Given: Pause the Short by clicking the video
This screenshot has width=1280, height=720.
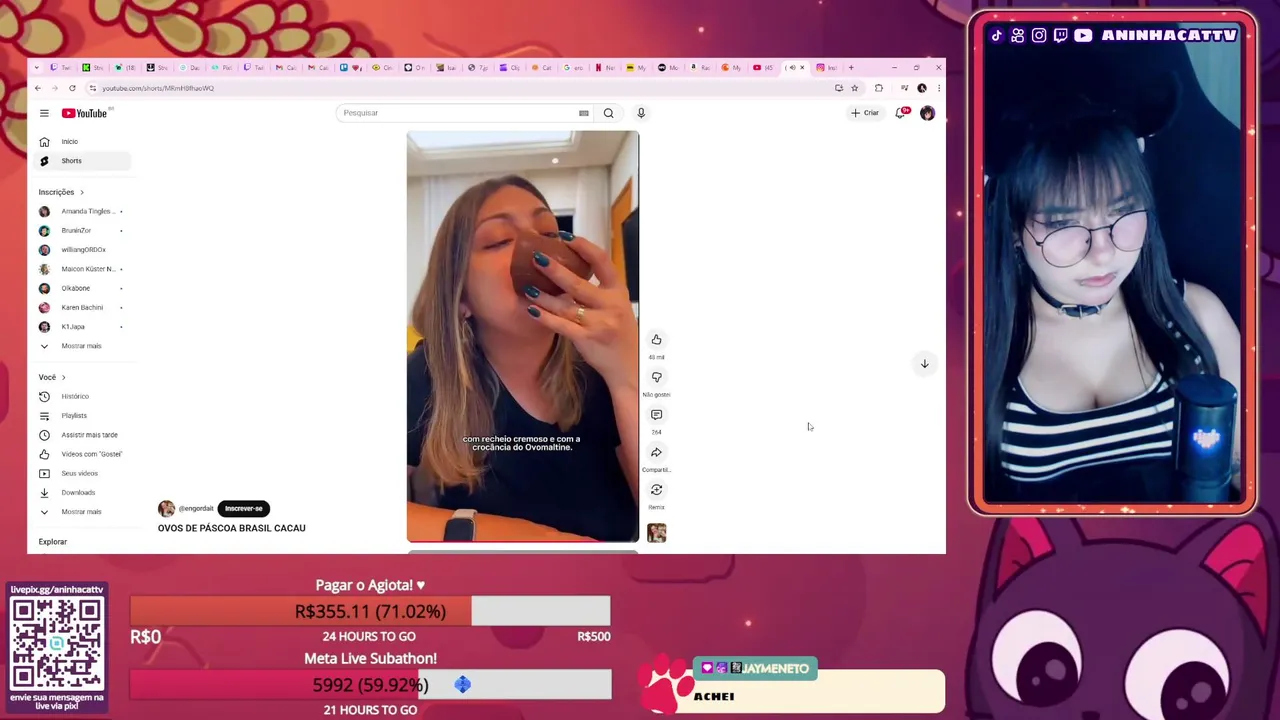Looking at the screenshot, I should [x=522, y=336].
